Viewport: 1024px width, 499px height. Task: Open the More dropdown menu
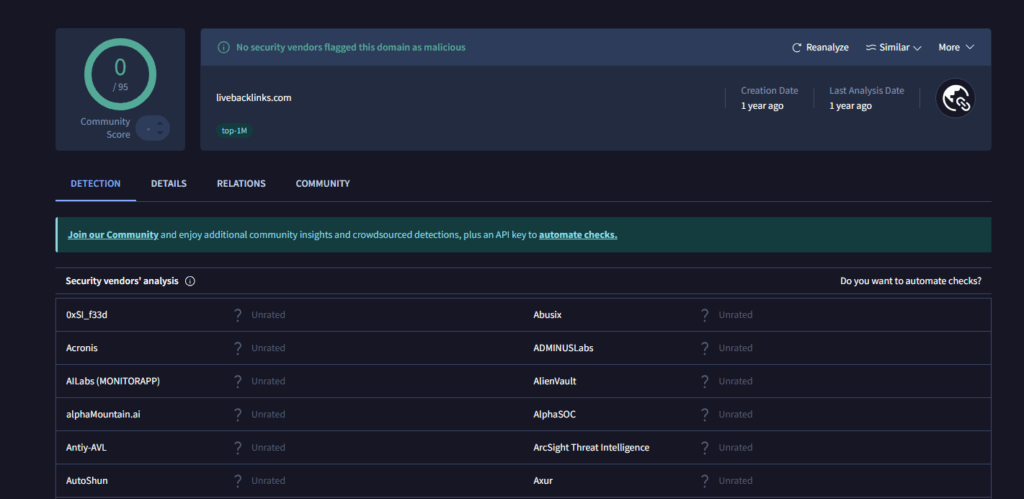(956, 48)
